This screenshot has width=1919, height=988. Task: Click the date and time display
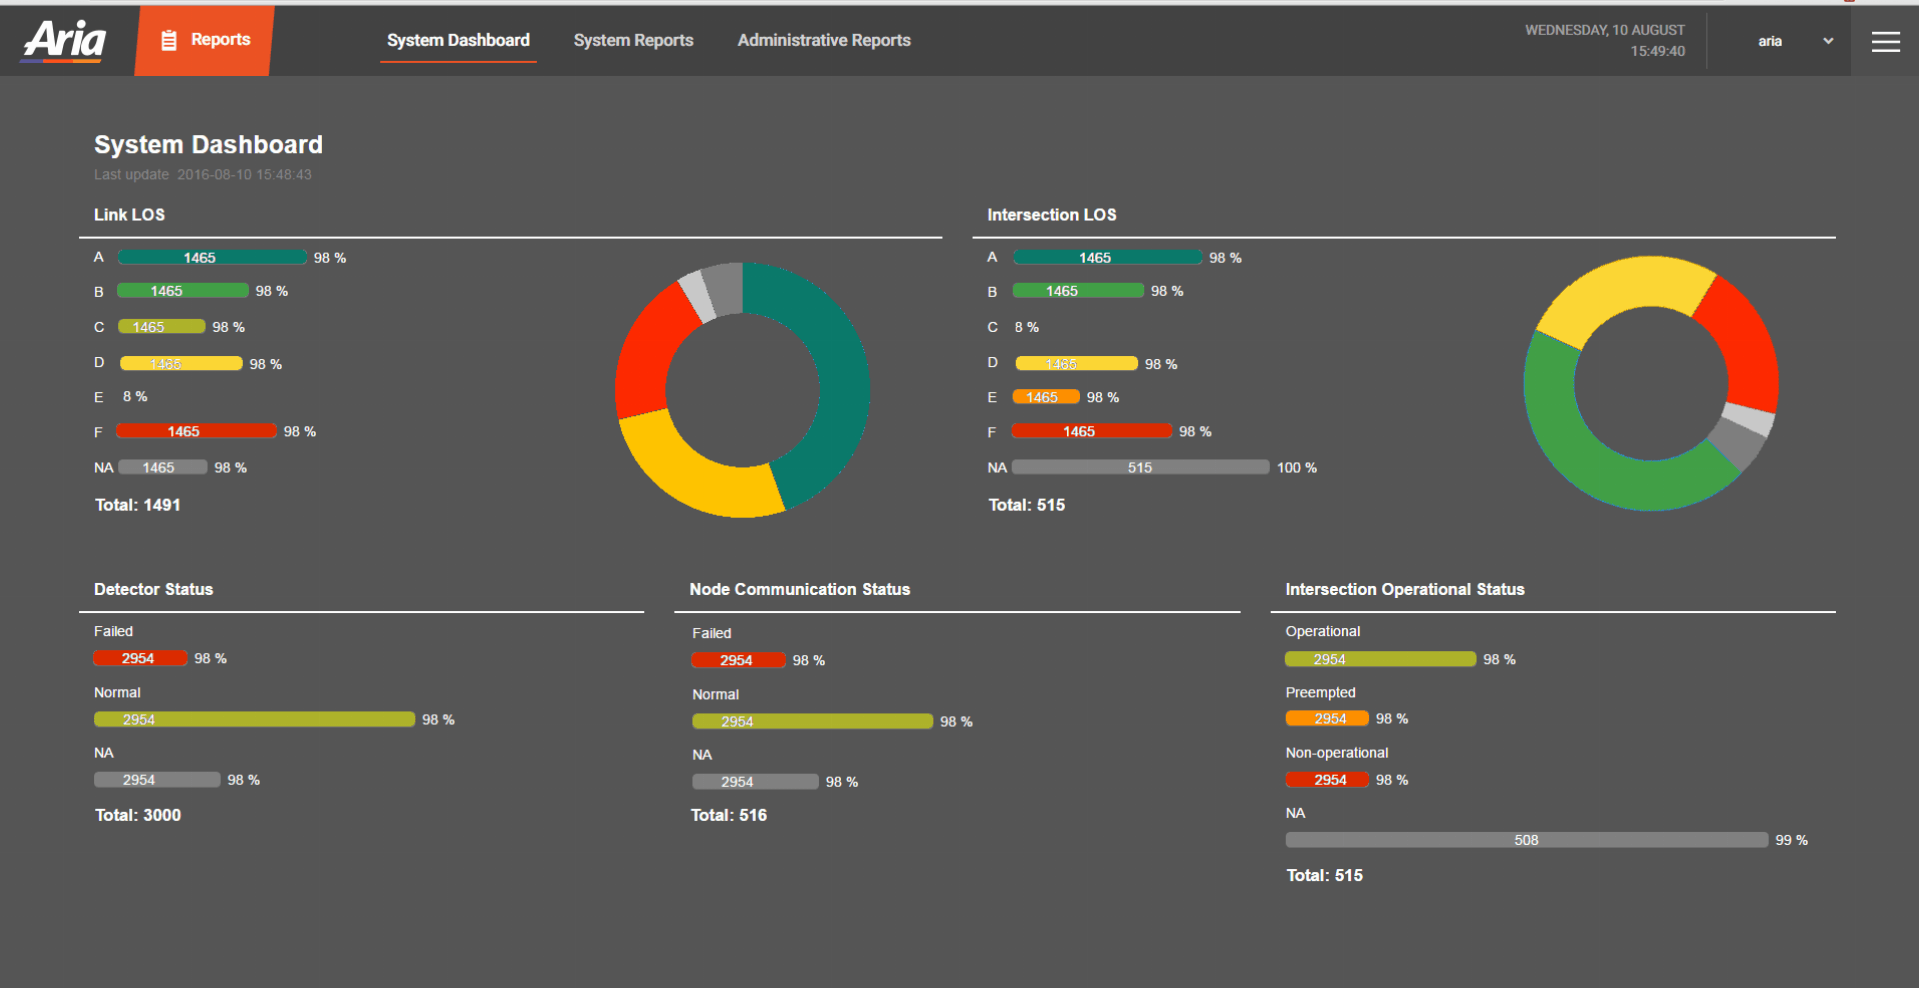tap(1605, 40)
